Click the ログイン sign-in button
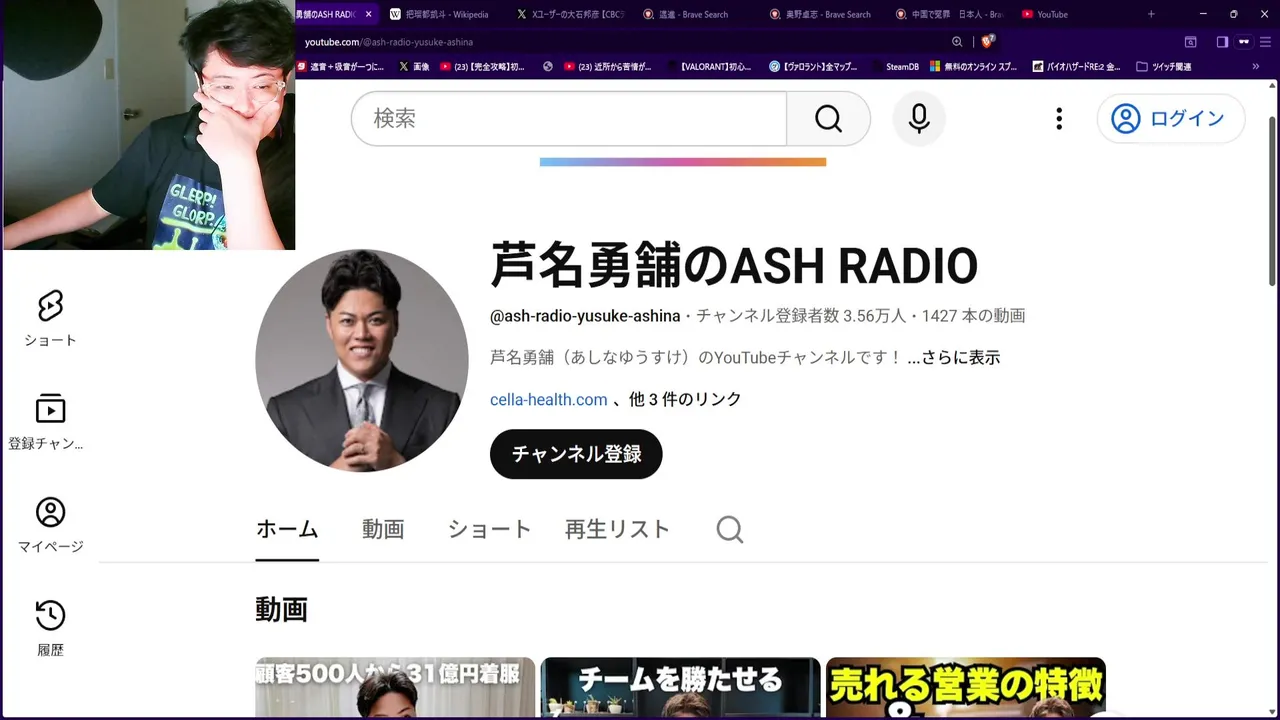The image size is (1280, 720). coord(1171,119)
